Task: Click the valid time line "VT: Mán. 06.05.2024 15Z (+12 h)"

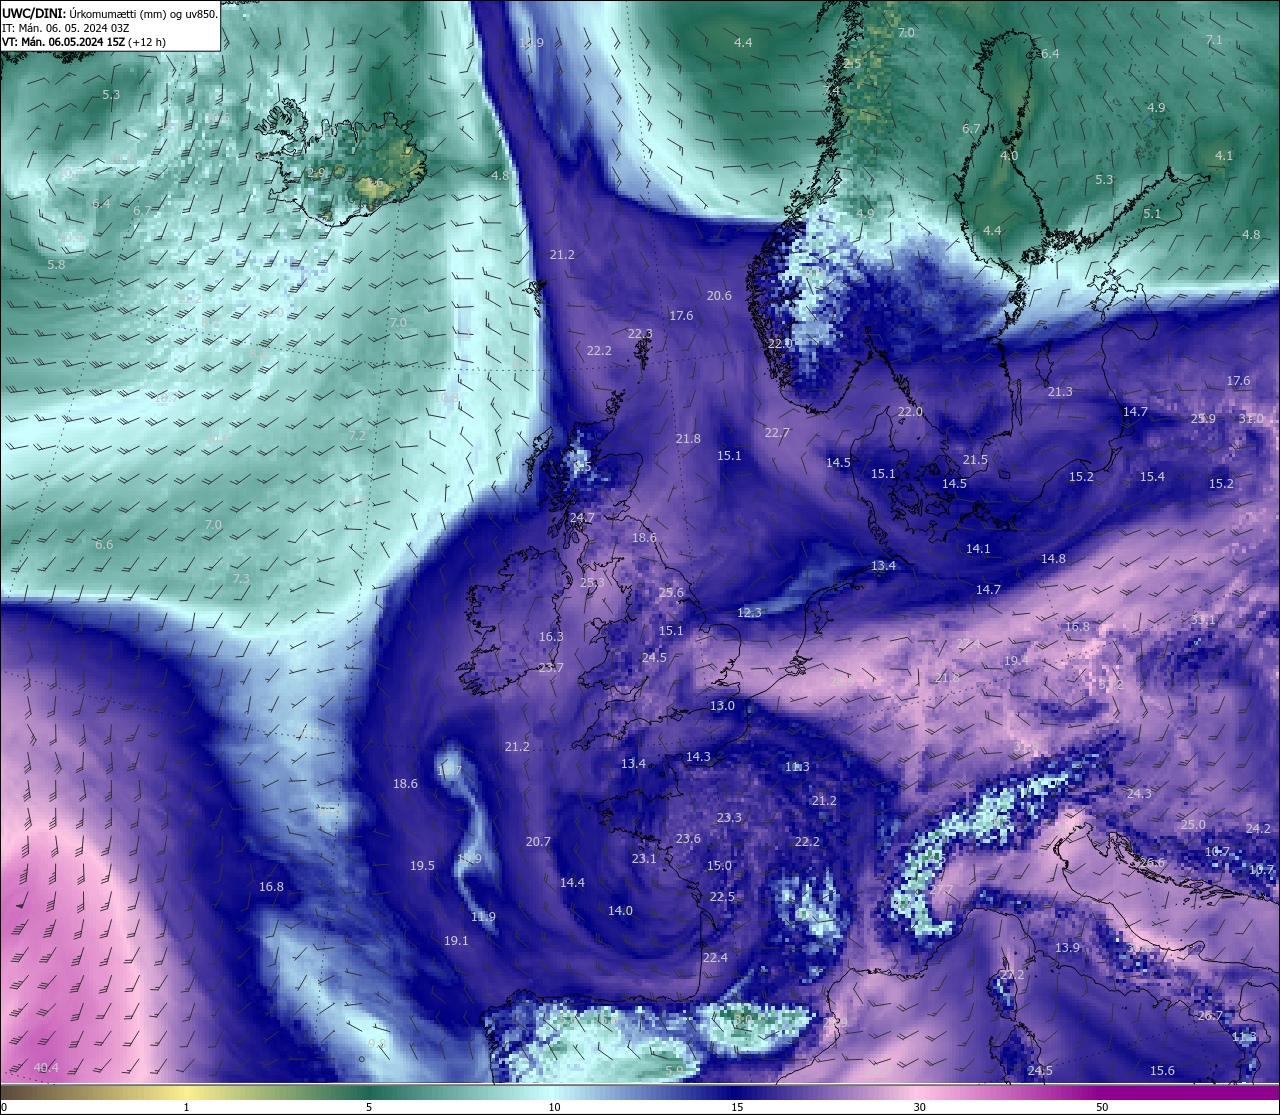Action: point(84,42)
